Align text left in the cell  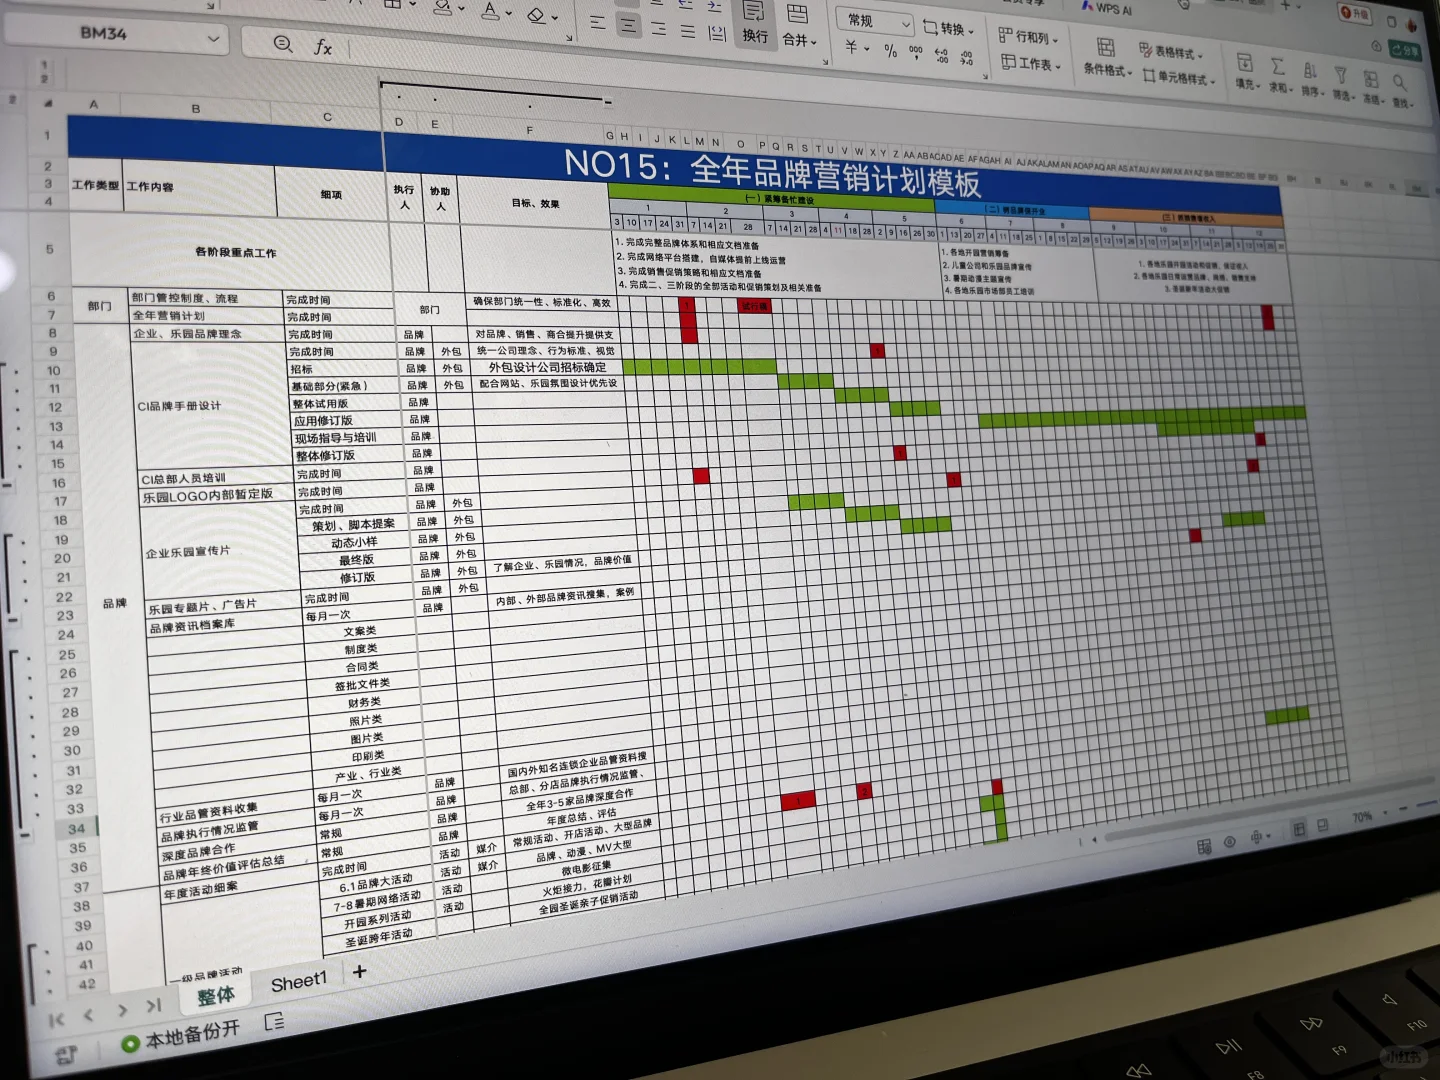[598, 22]
